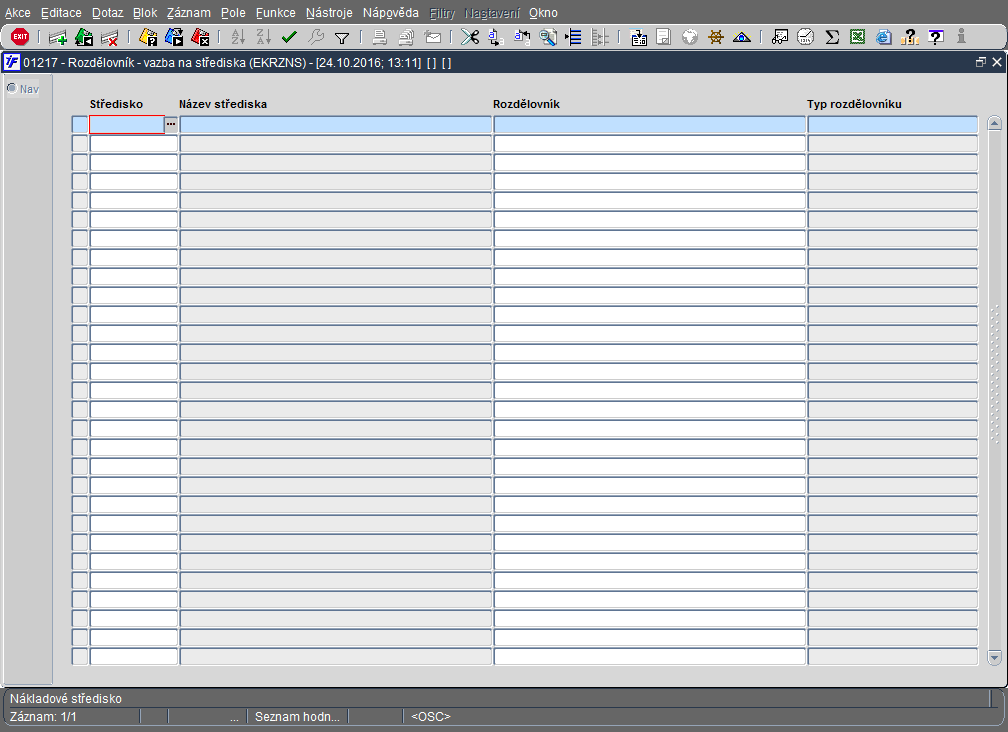Close the 01217 Rozdělovník form window
1008x732 pixels.
pyautogui.click(x=997, y=62)
